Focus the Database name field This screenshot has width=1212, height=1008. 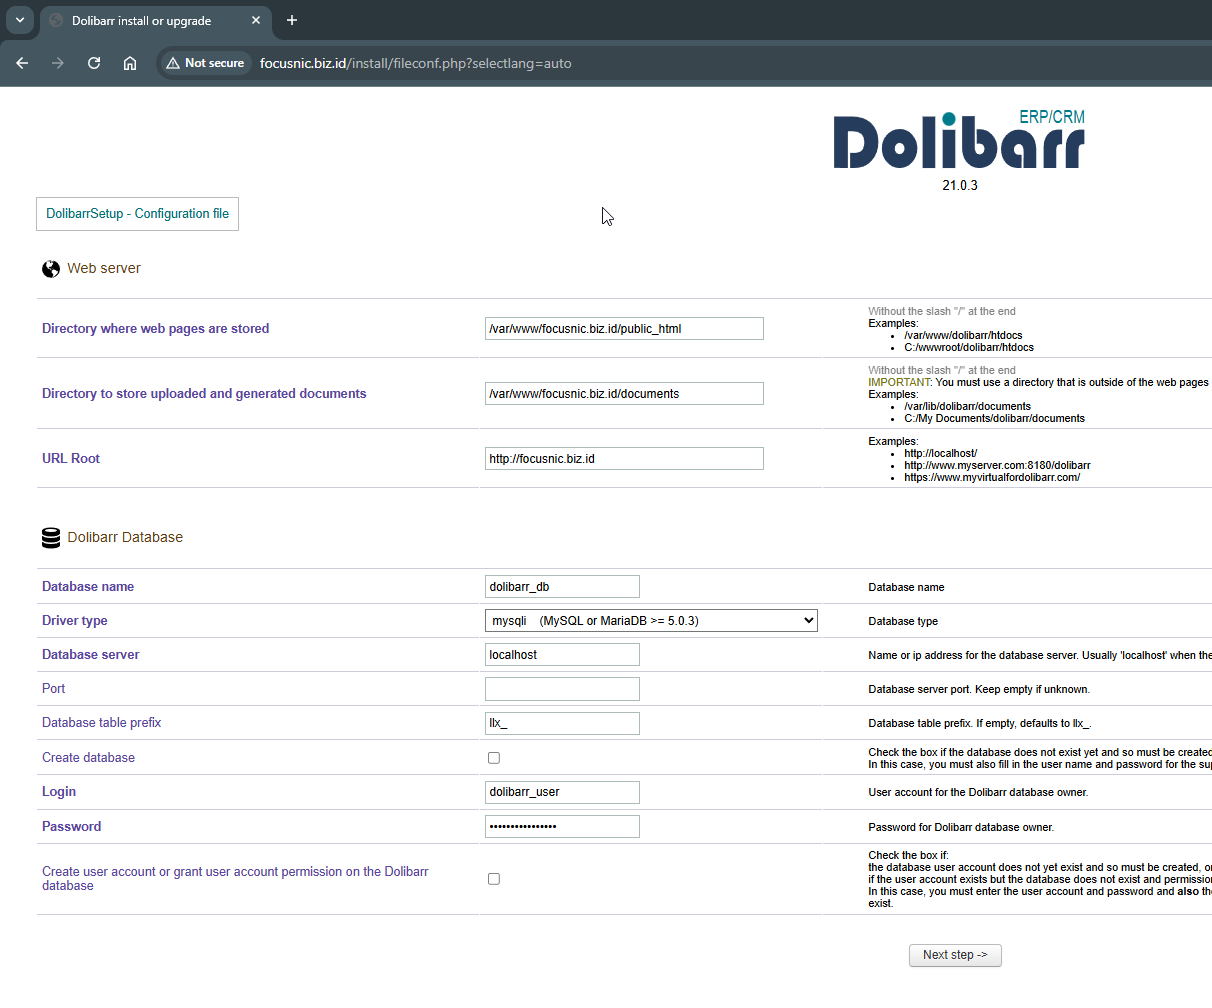click(562, 587)
